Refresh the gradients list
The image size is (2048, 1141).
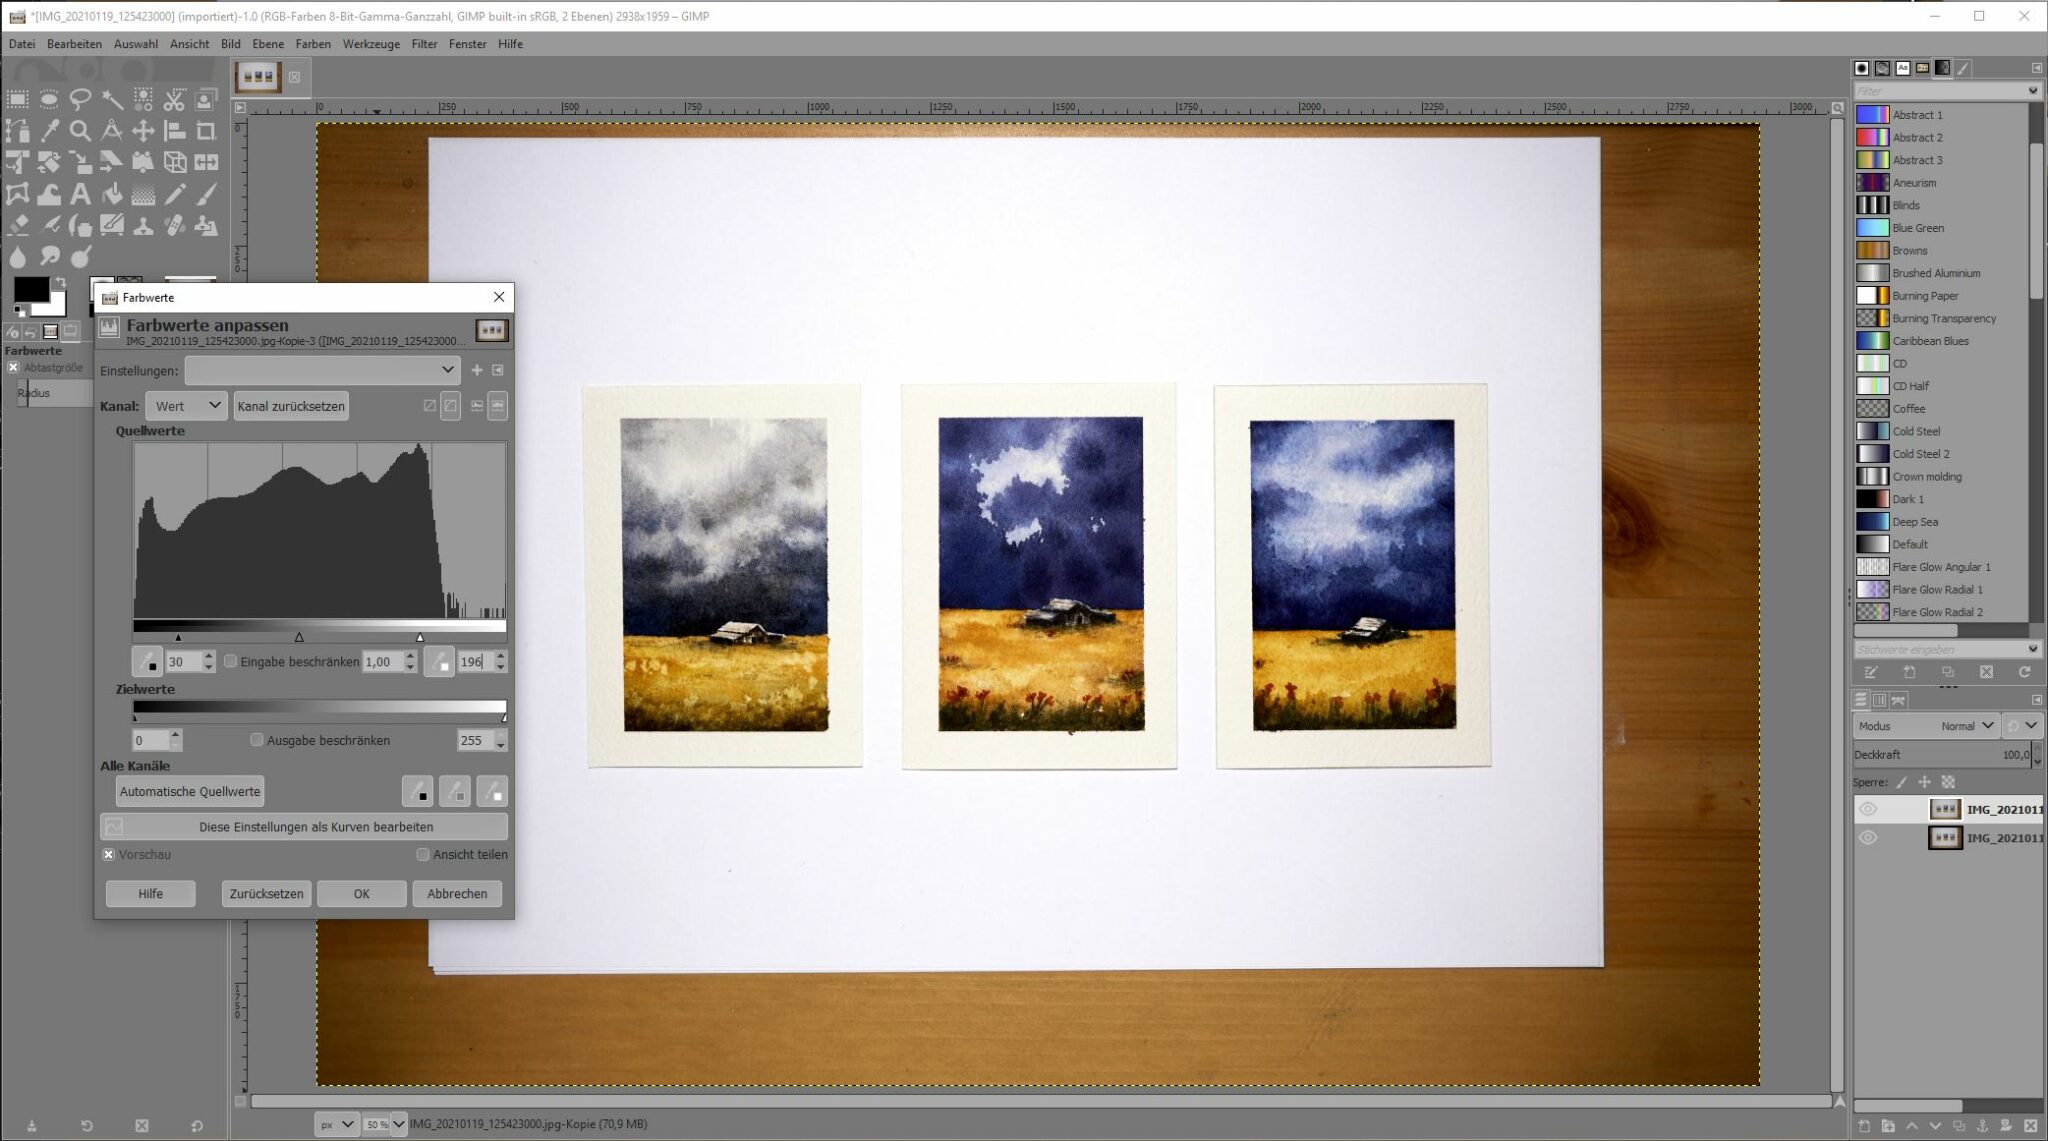(x=2025, y=672)
